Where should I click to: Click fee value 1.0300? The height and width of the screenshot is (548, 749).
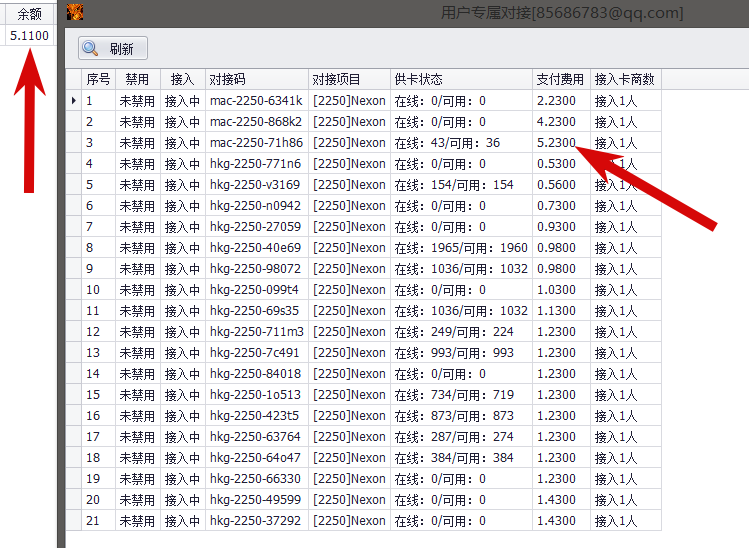561,290
